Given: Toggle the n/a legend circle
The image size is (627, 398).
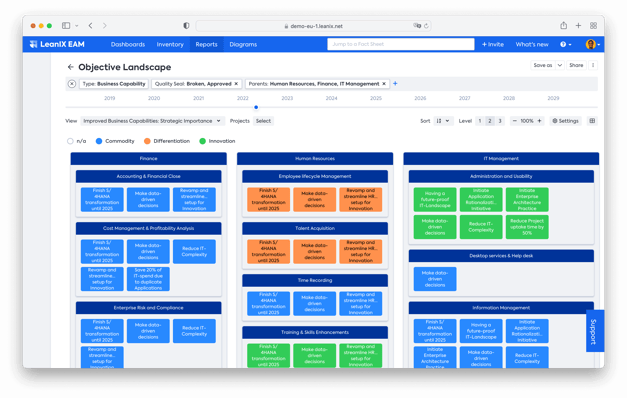Looking at the screenshot, I should 70,141.
